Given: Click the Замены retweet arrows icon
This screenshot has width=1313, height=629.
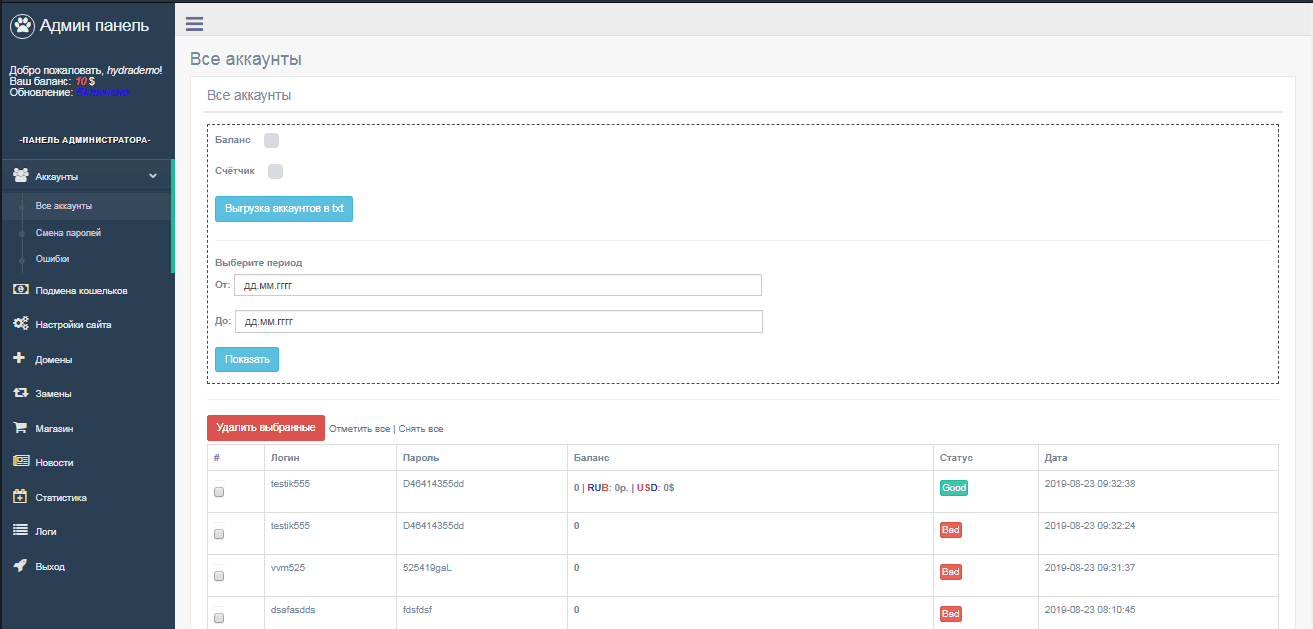Looking at the screenshot, I should pos(20,393).
